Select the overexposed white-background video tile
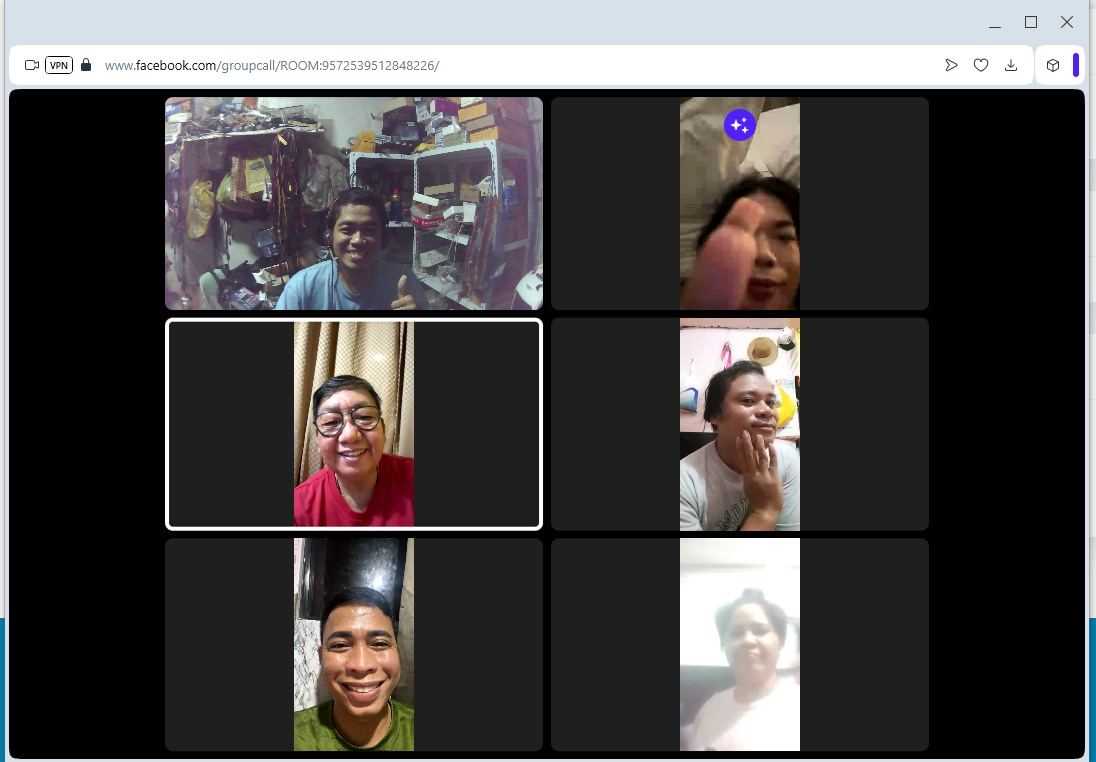The image size is (1096, 762). point(740,645)
